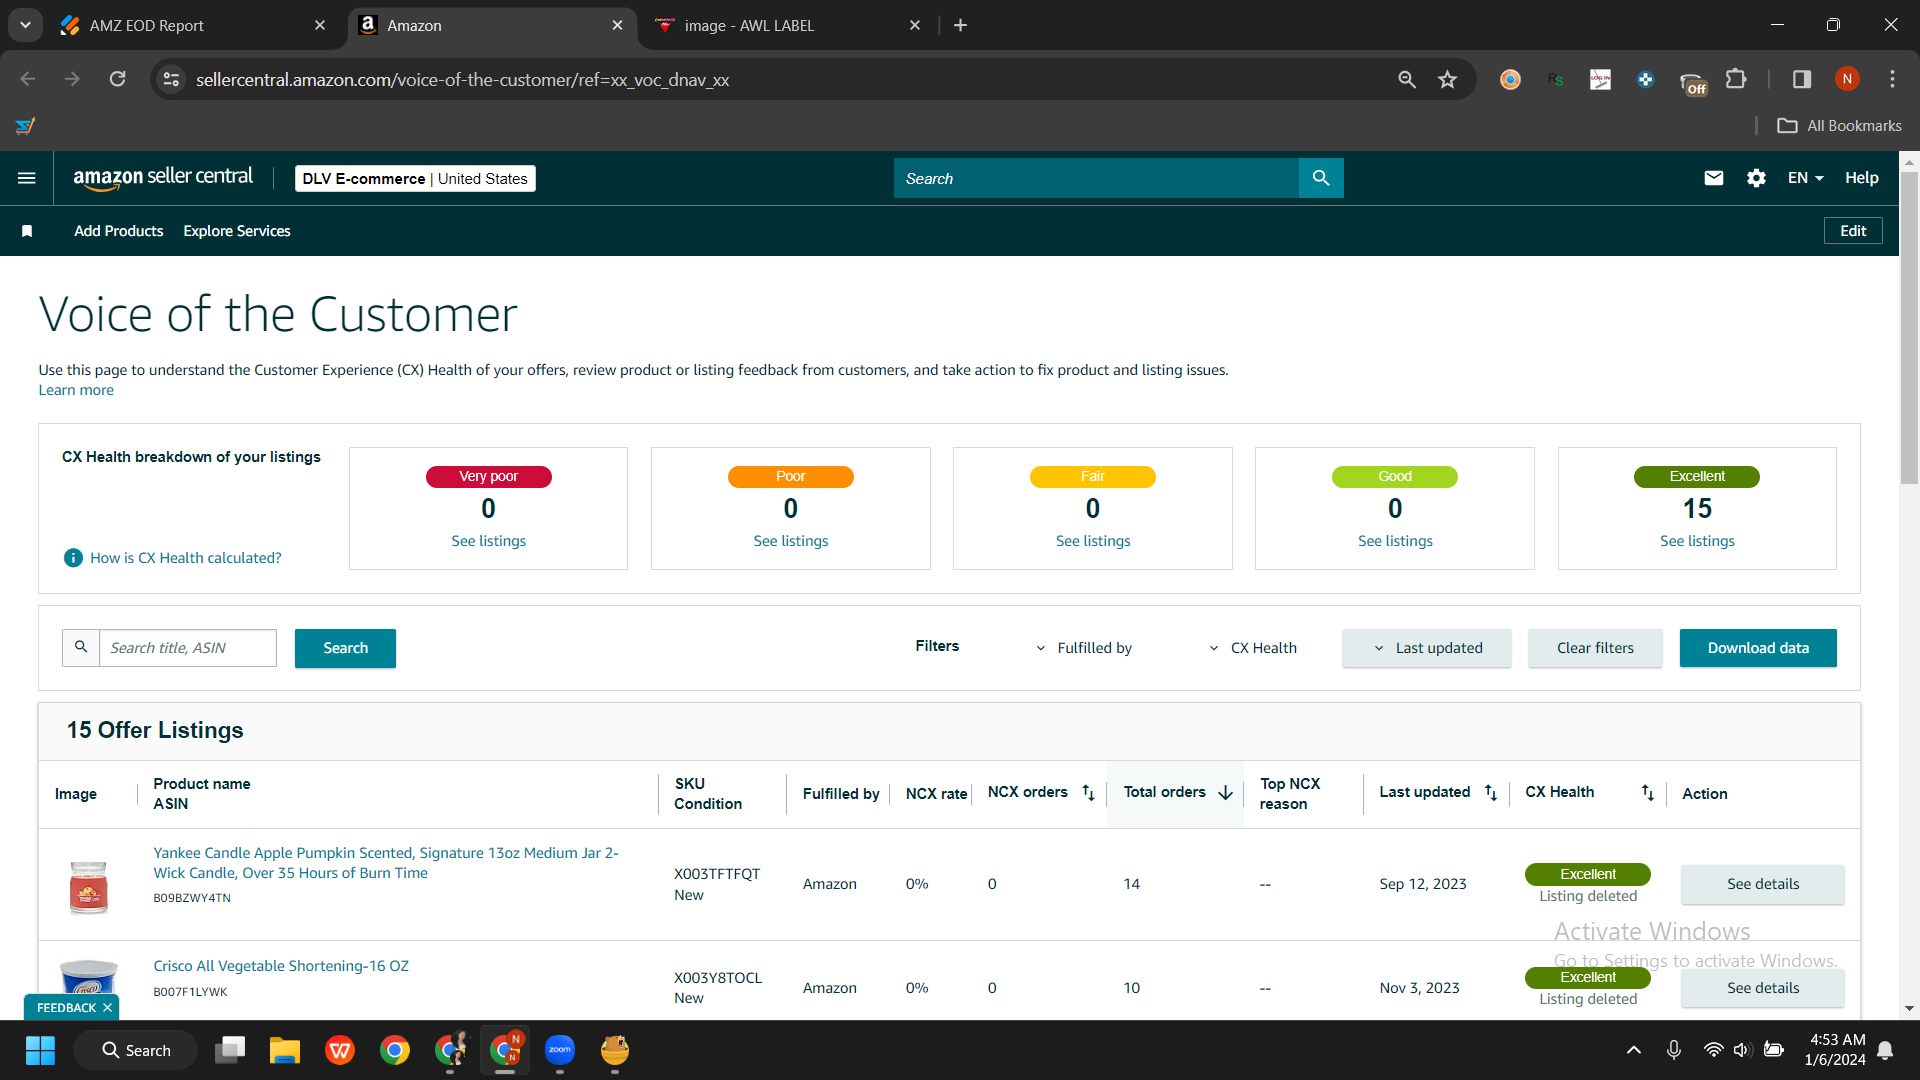Click Clear filters button

(1595, 648)
